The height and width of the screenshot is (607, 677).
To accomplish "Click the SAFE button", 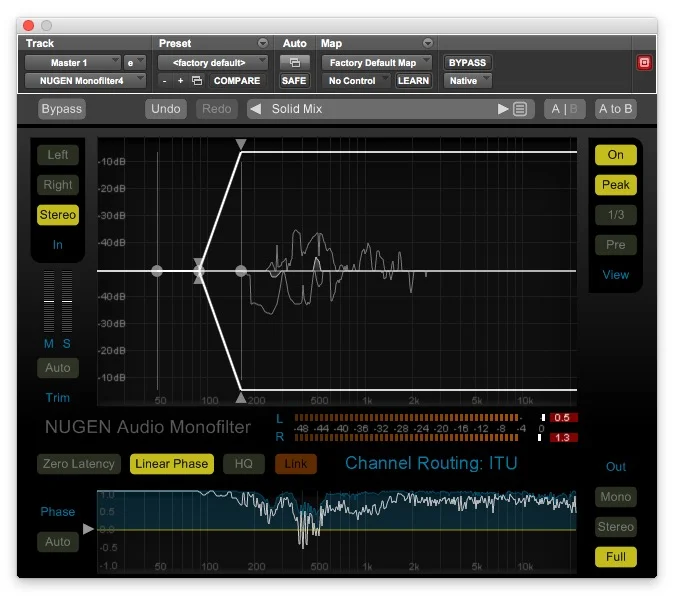I will pyautogui.click(x=294, y=81).
